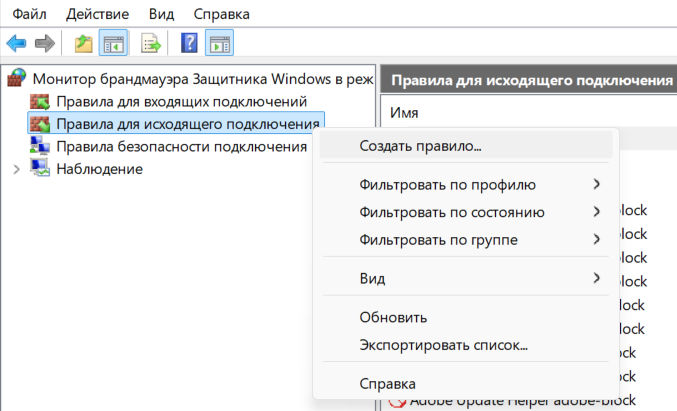677x411 pixels.
Task: Click the Forward arrow toolbar icon
Action: coord(44,43)
